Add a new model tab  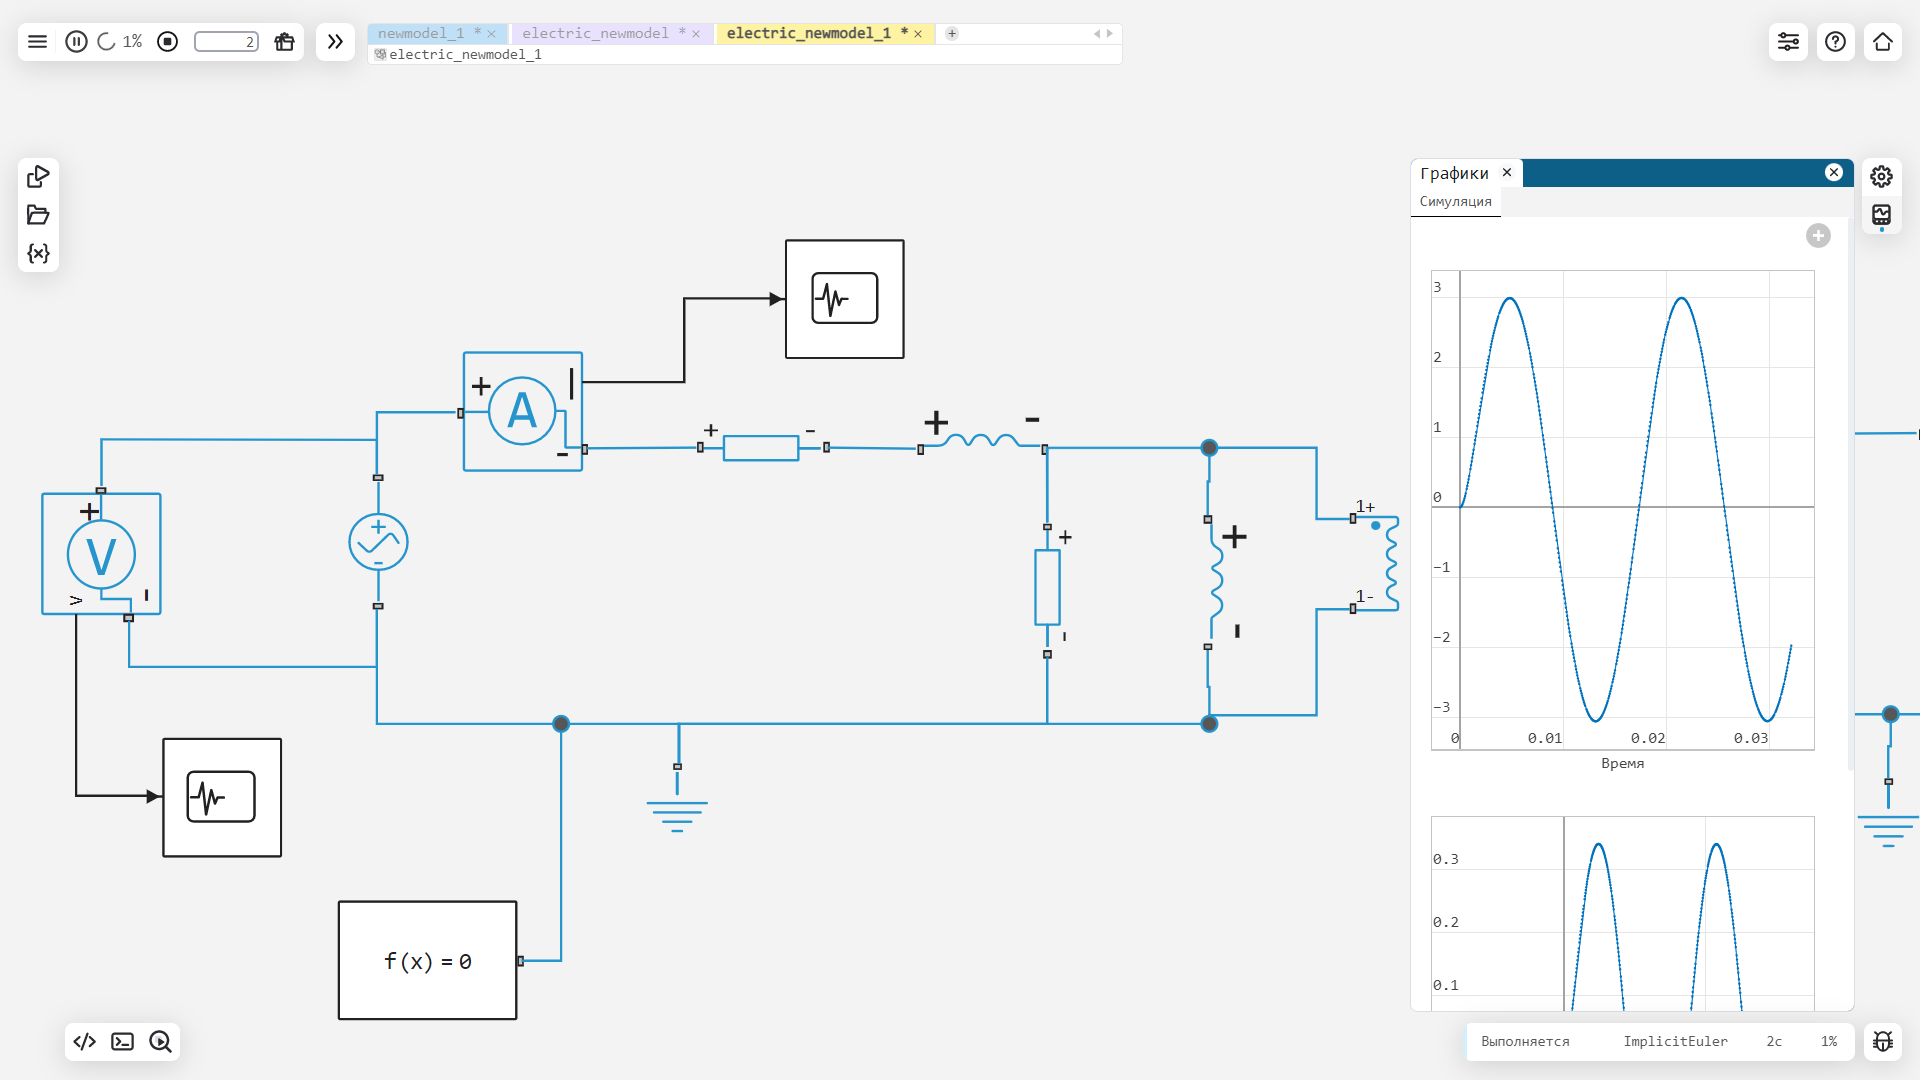point(952,33)
